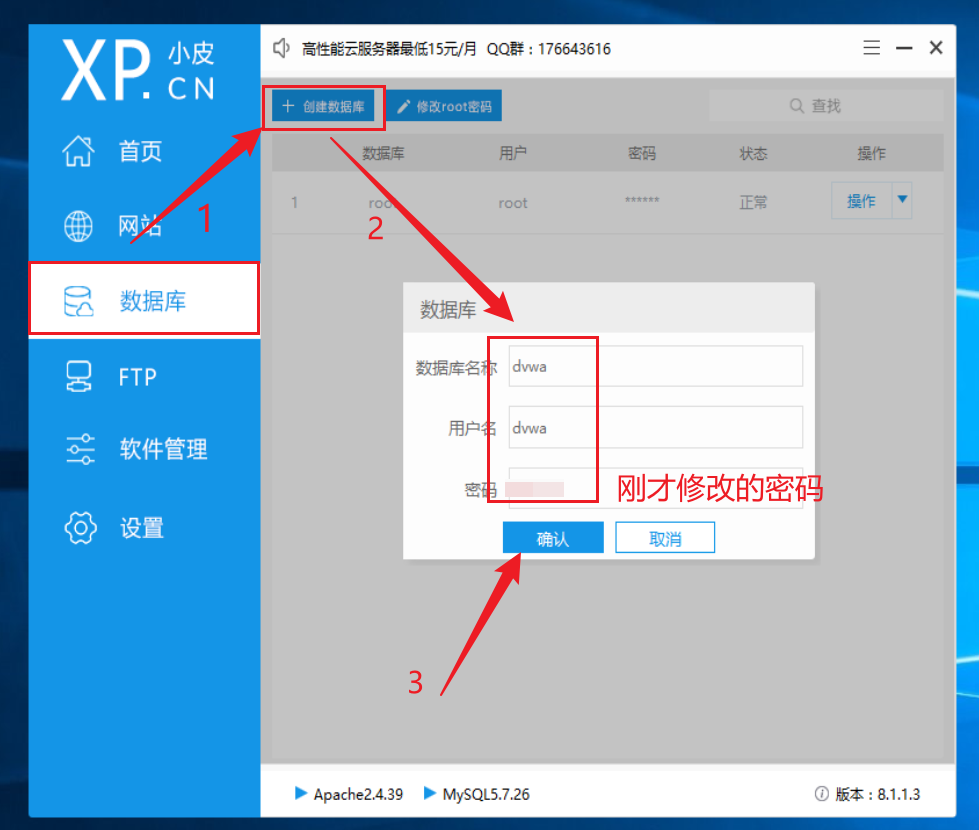Click the MySQL5.7.26 status label
This screenshot has width=979, height=830.
pyautogui.click(x=486, y=794)
